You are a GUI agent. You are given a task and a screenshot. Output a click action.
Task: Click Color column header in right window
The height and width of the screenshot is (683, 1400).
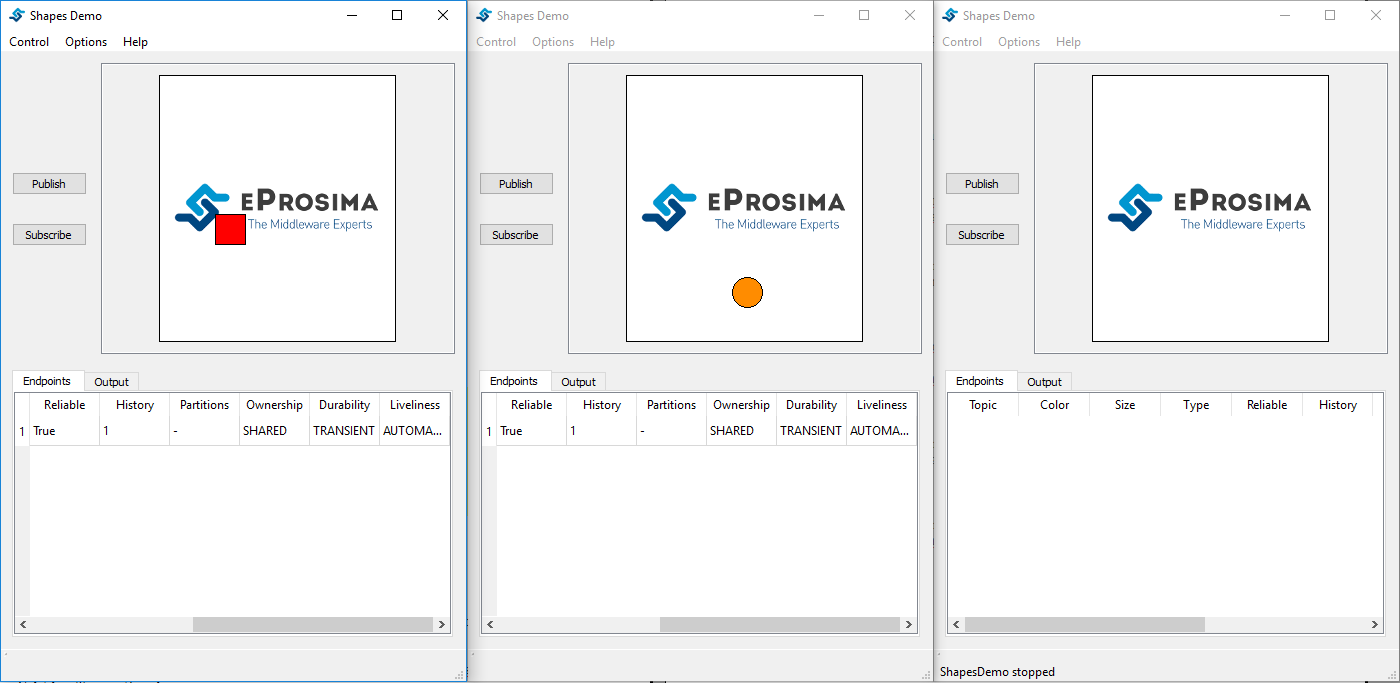[x=1055, y=405]
